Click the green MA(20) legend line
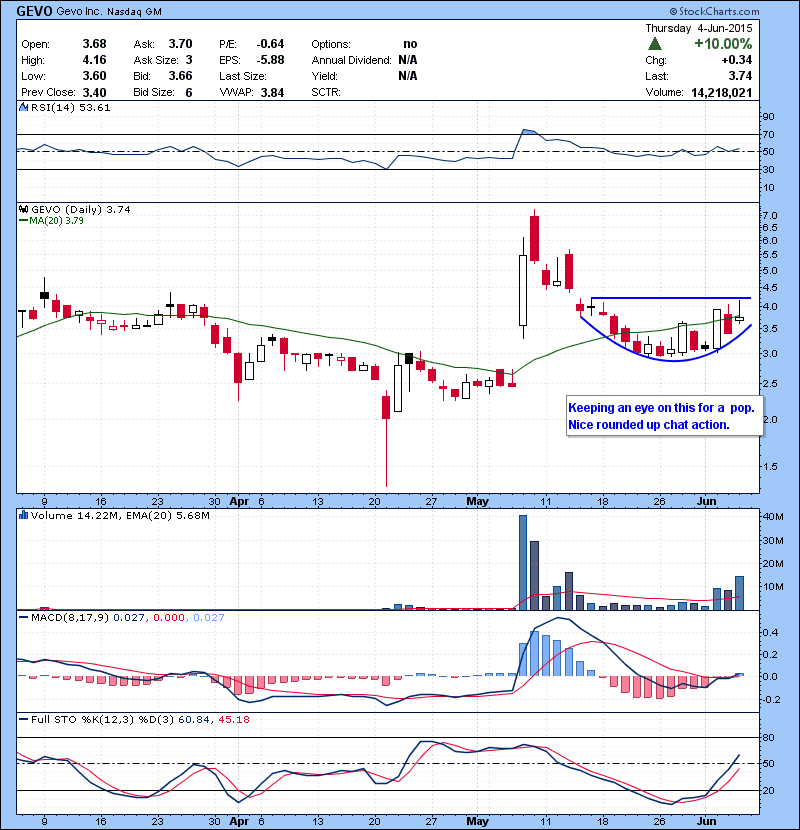Image resolution: width=800 pixels, height=830 pixels. [x=23, y=221]
